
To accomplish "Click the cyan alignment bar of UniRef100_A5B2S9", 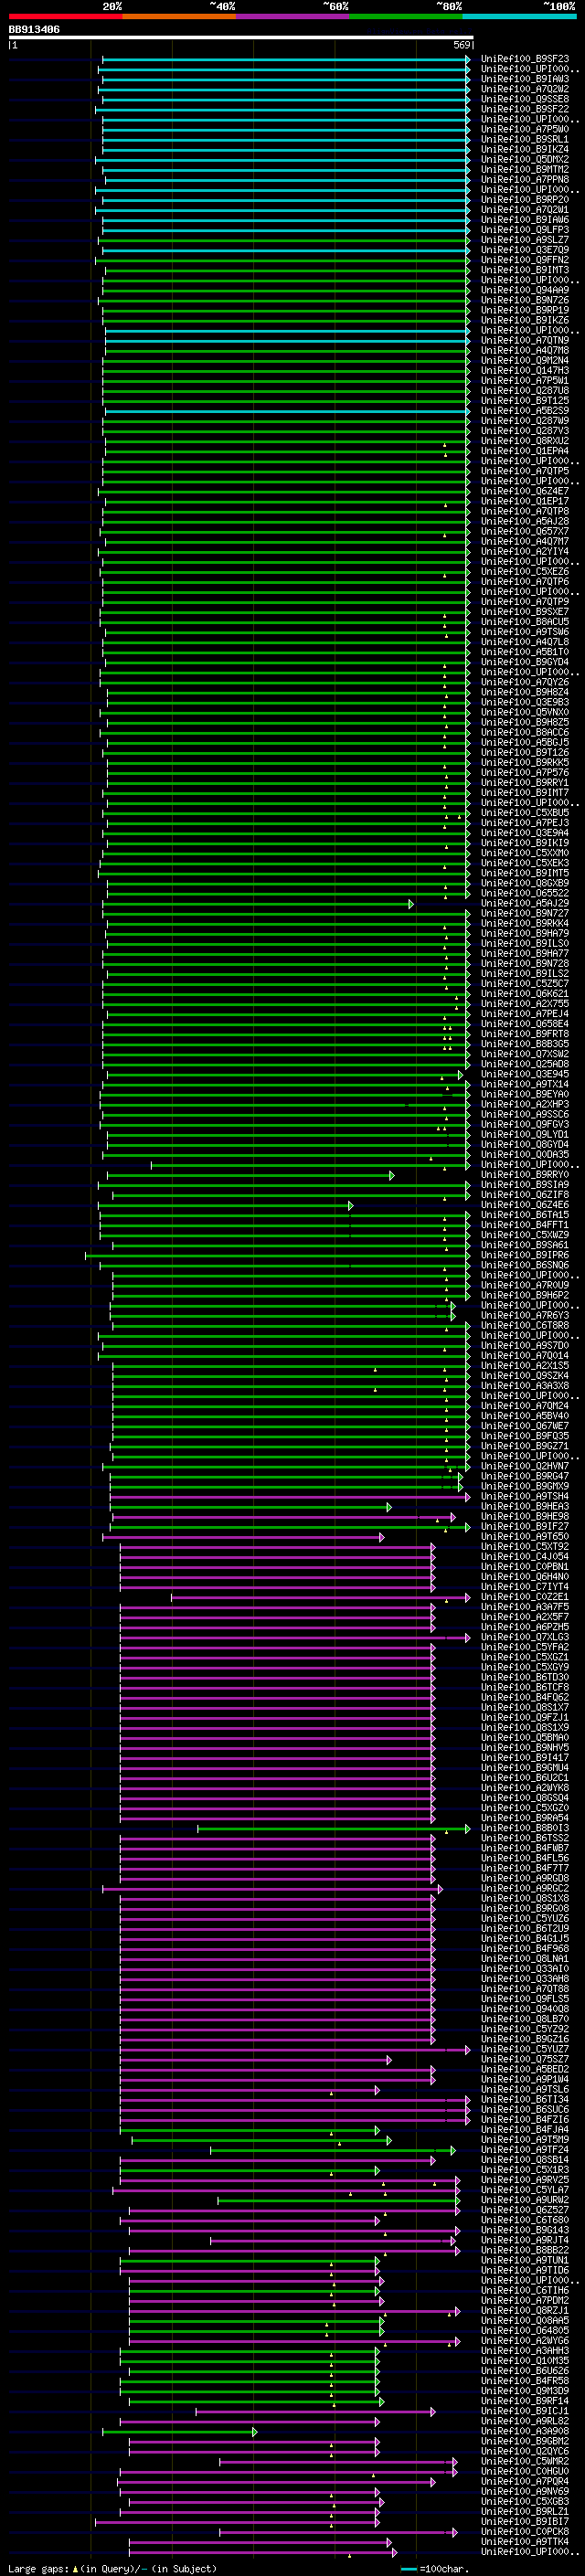I will 287,411.
